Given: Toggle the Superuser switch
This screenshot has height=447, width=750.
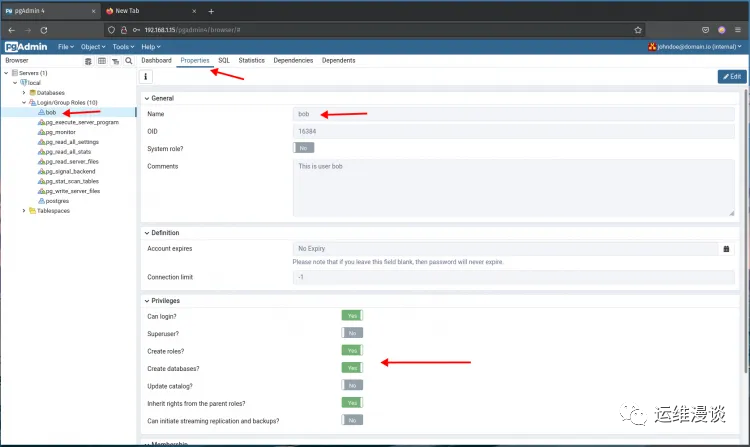Looking at the screenshot, I should click(x=353, y=333).
